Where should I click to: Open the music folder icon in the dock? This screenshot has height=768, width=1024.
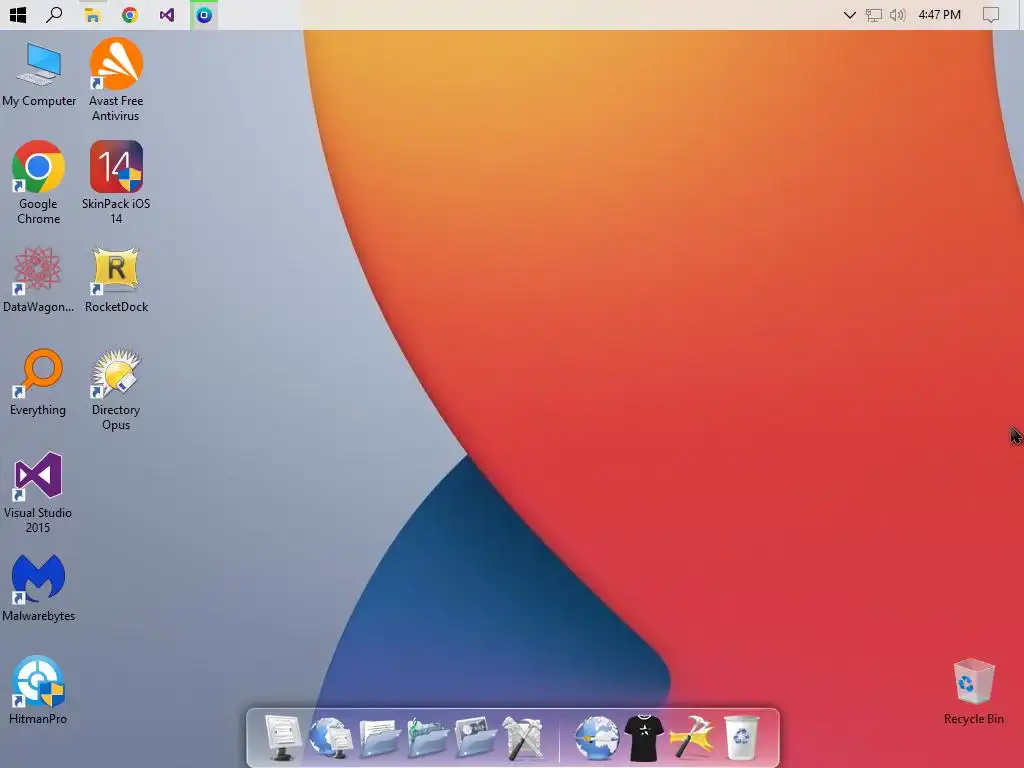tap(428, 738)
